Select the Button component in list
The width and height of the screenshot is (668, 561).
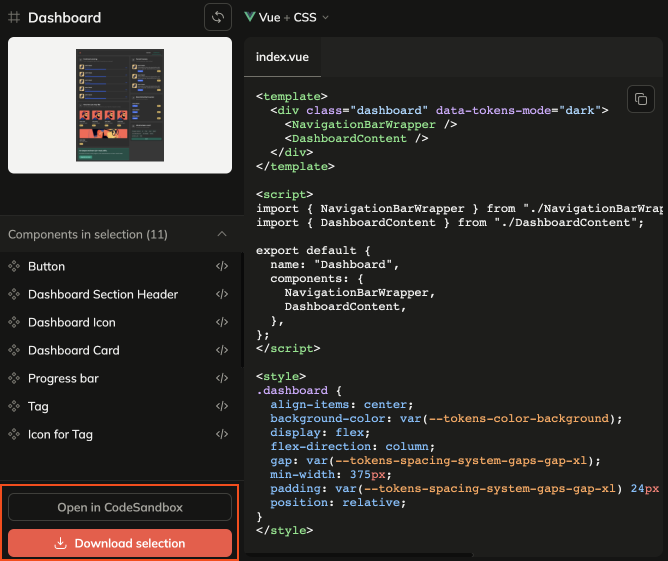click(x=46, y=267)
